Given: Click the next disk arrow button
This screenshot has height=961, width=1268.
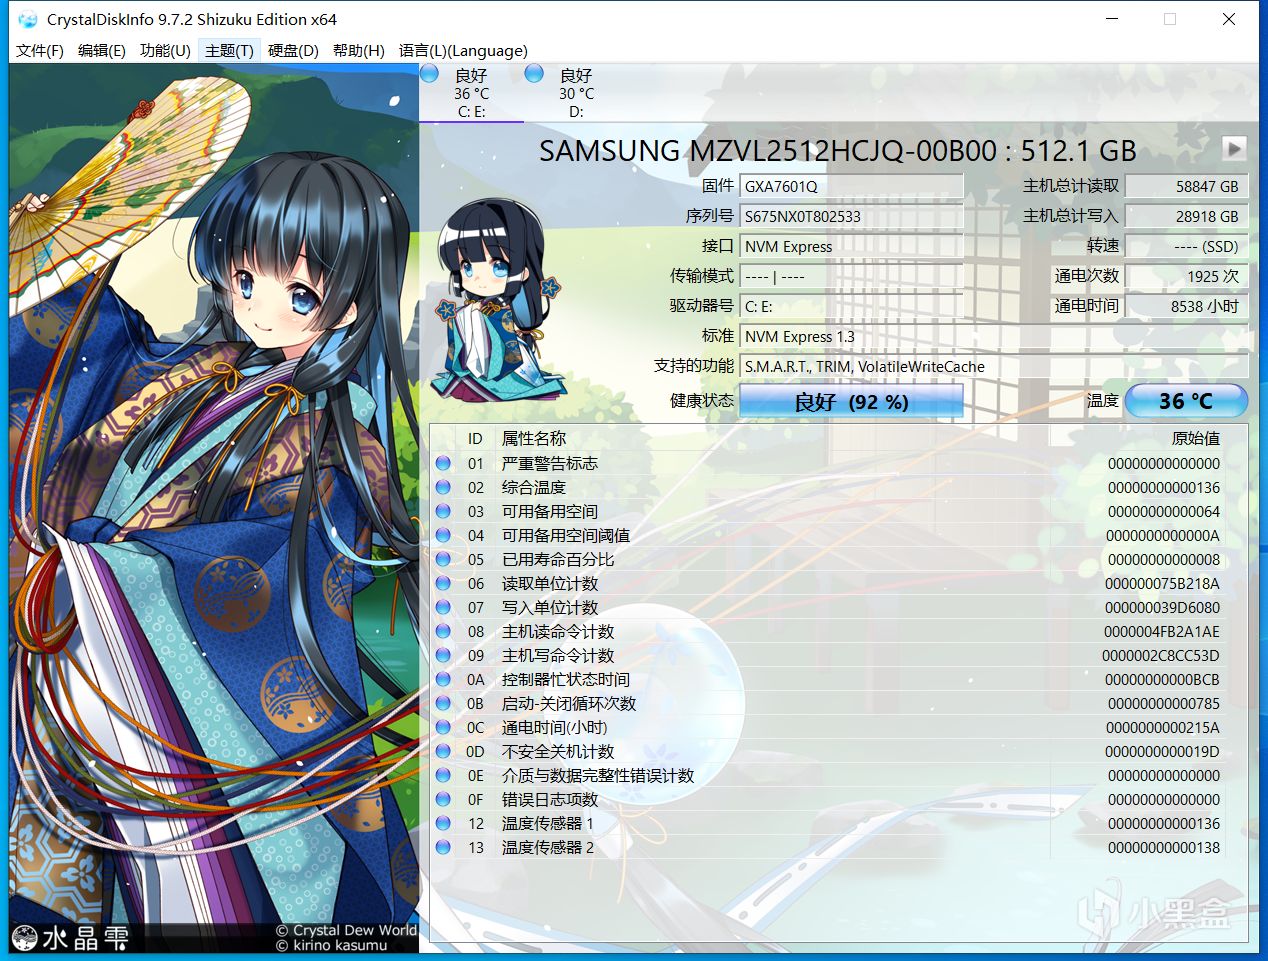Looking at the screenshot, I should tap(1234, 148).
